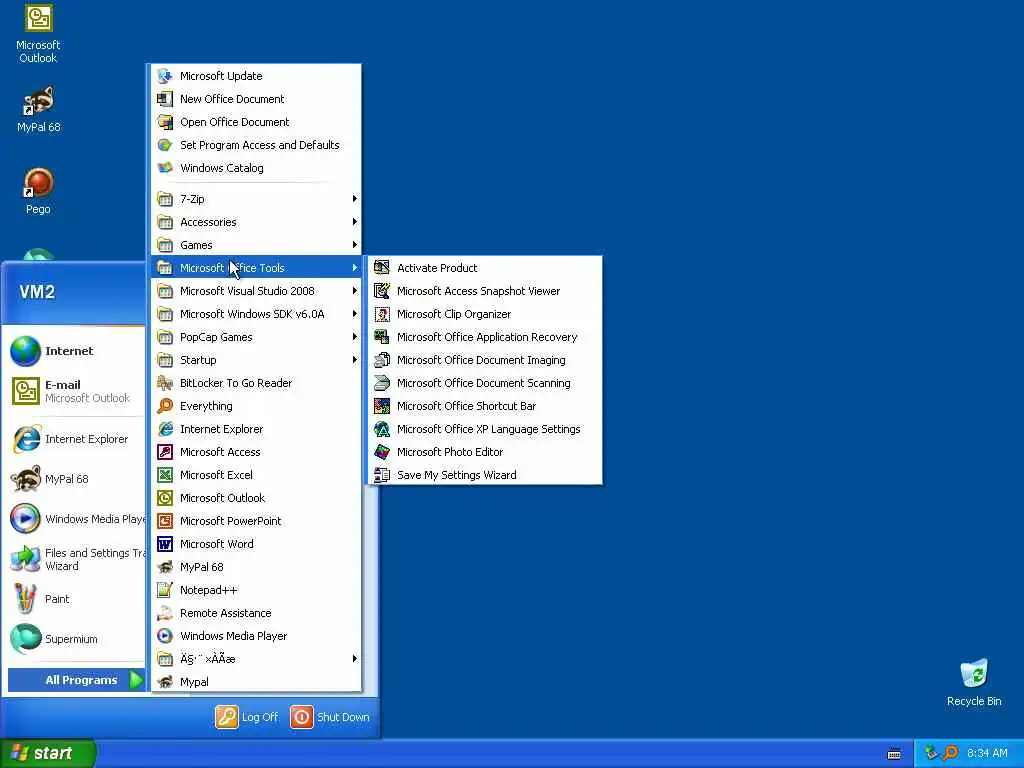
Task: Expand Microsoft Visual Studio 2008 submenu arrow
Action: pos(355,291)
